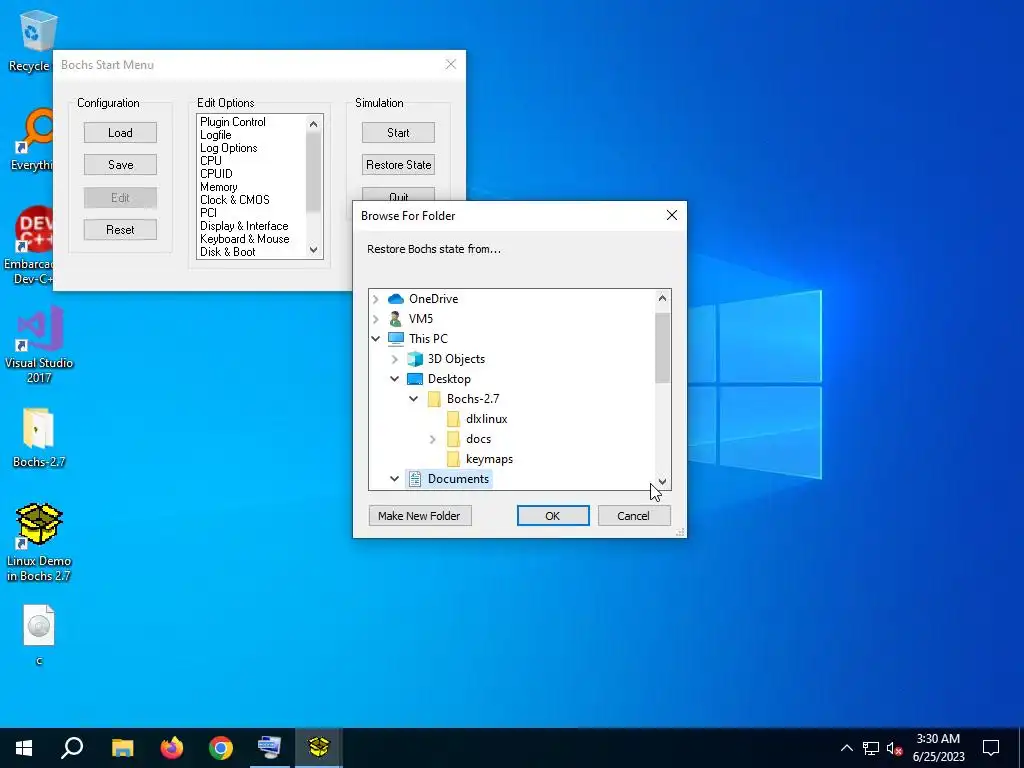Select Disk & Boot option

[228, 252]
